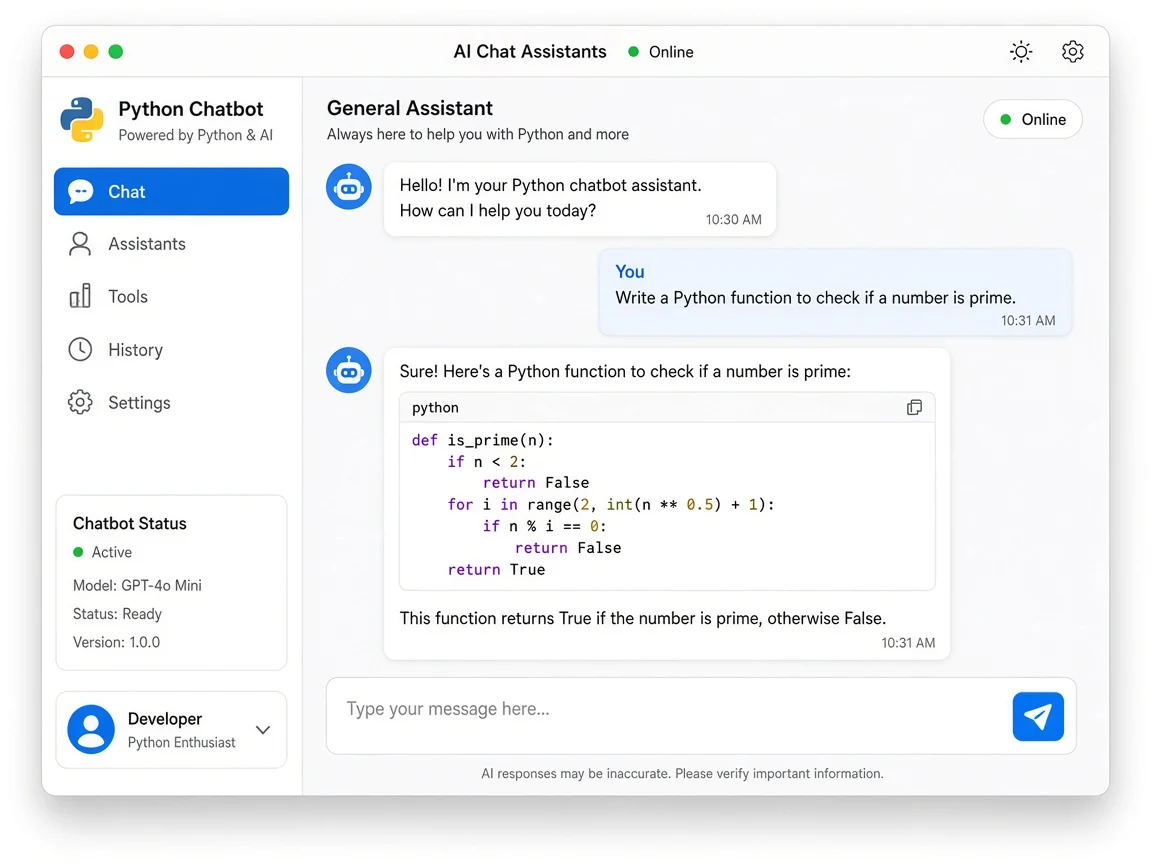Click the 'return True' code line
The width and height of the screenshot is (1152, 864).
pyautogui.click(x=496, y=569)
